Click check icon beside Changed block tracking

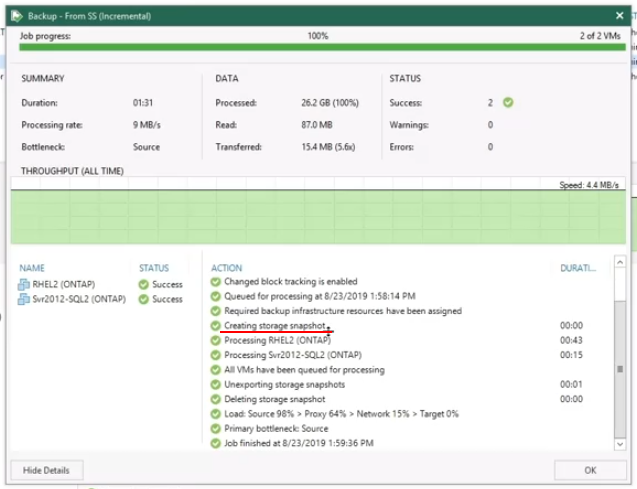click(216, 281)
